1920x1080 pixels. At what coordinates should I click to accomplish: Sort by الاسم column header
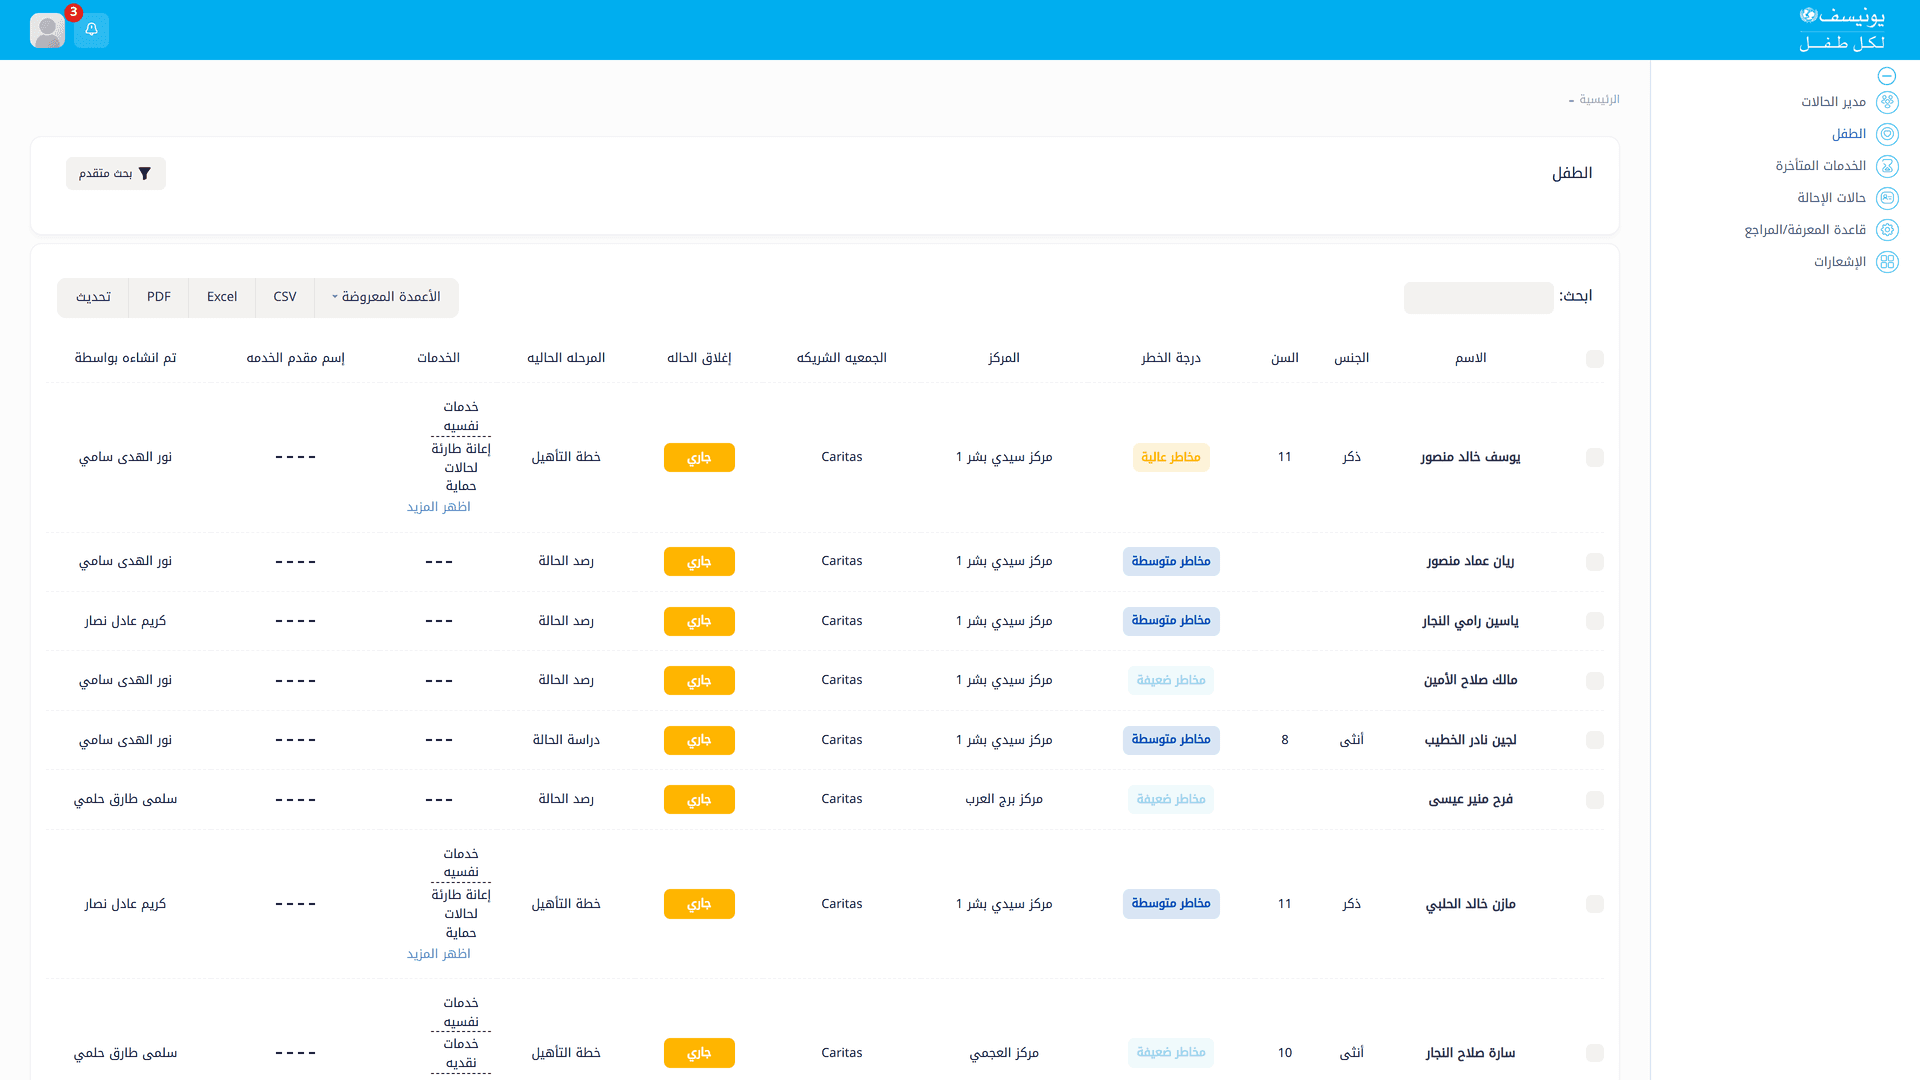[x=1470, y=358]
